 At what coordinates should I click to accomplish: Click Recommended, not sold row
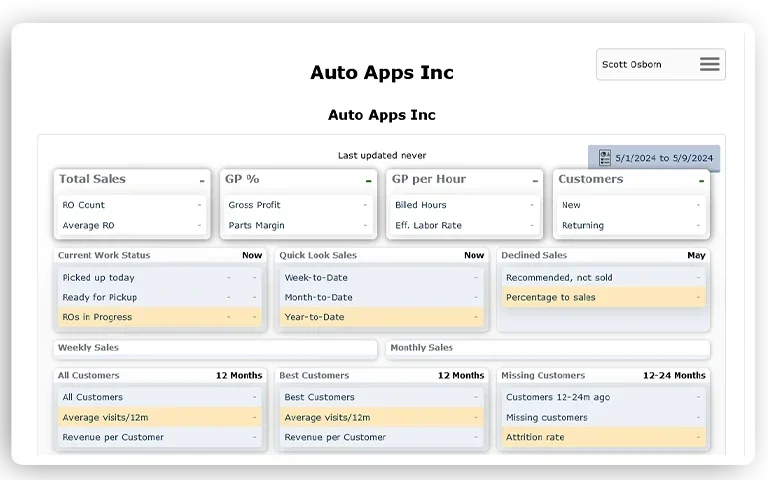603,277
